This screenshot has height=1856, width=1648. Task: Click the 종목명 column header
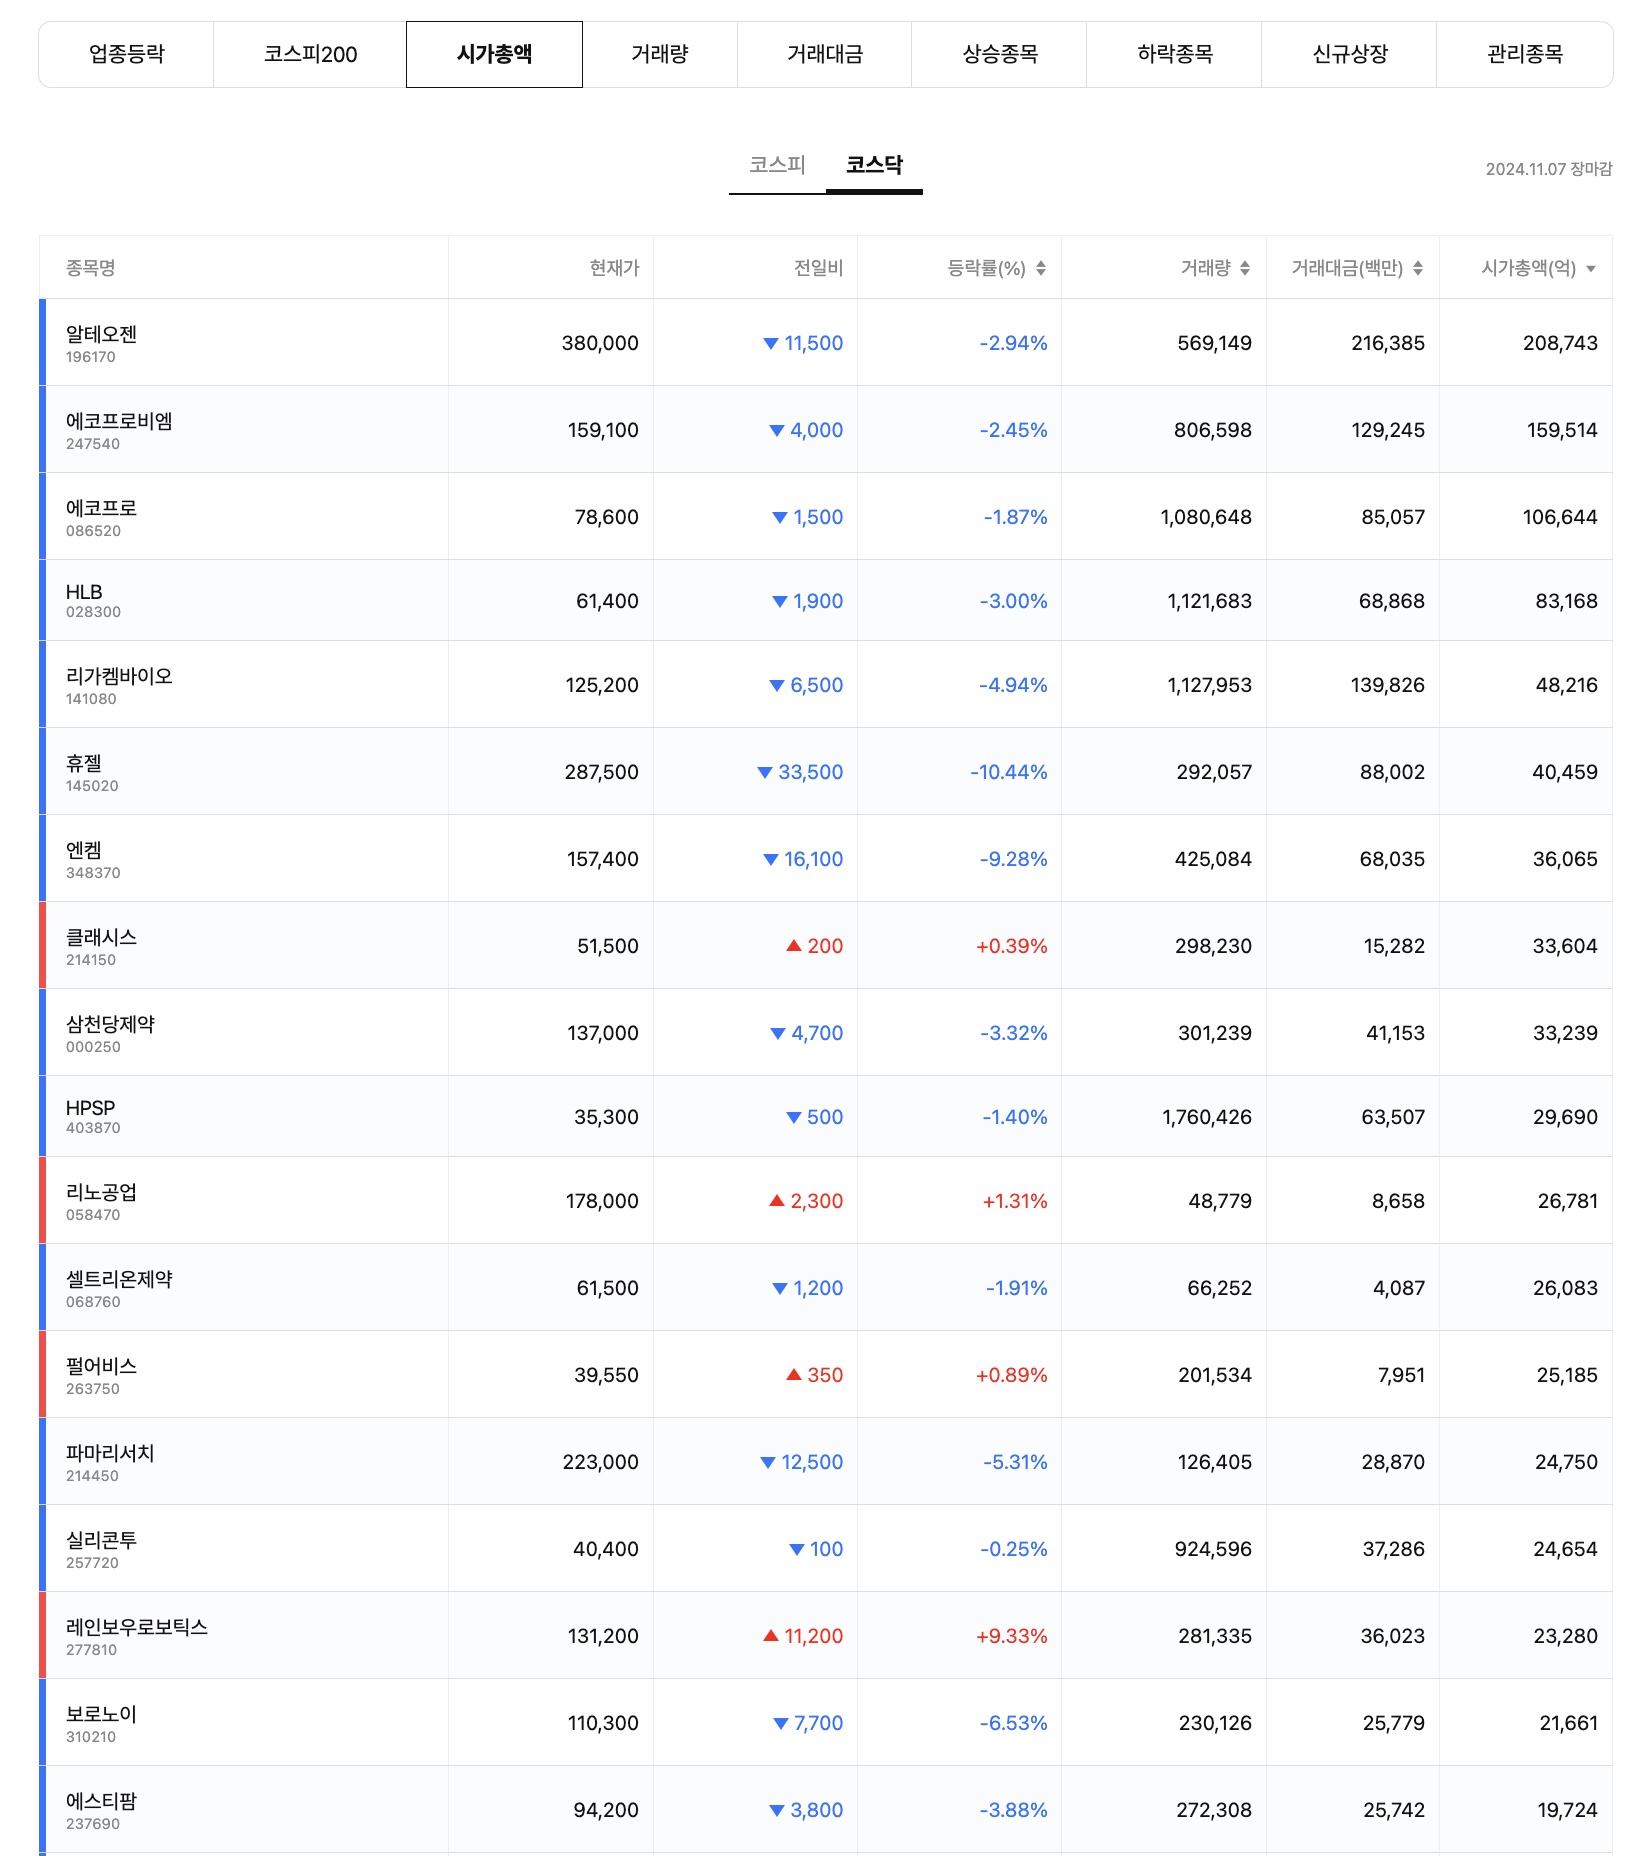click(x=91, y=268)
